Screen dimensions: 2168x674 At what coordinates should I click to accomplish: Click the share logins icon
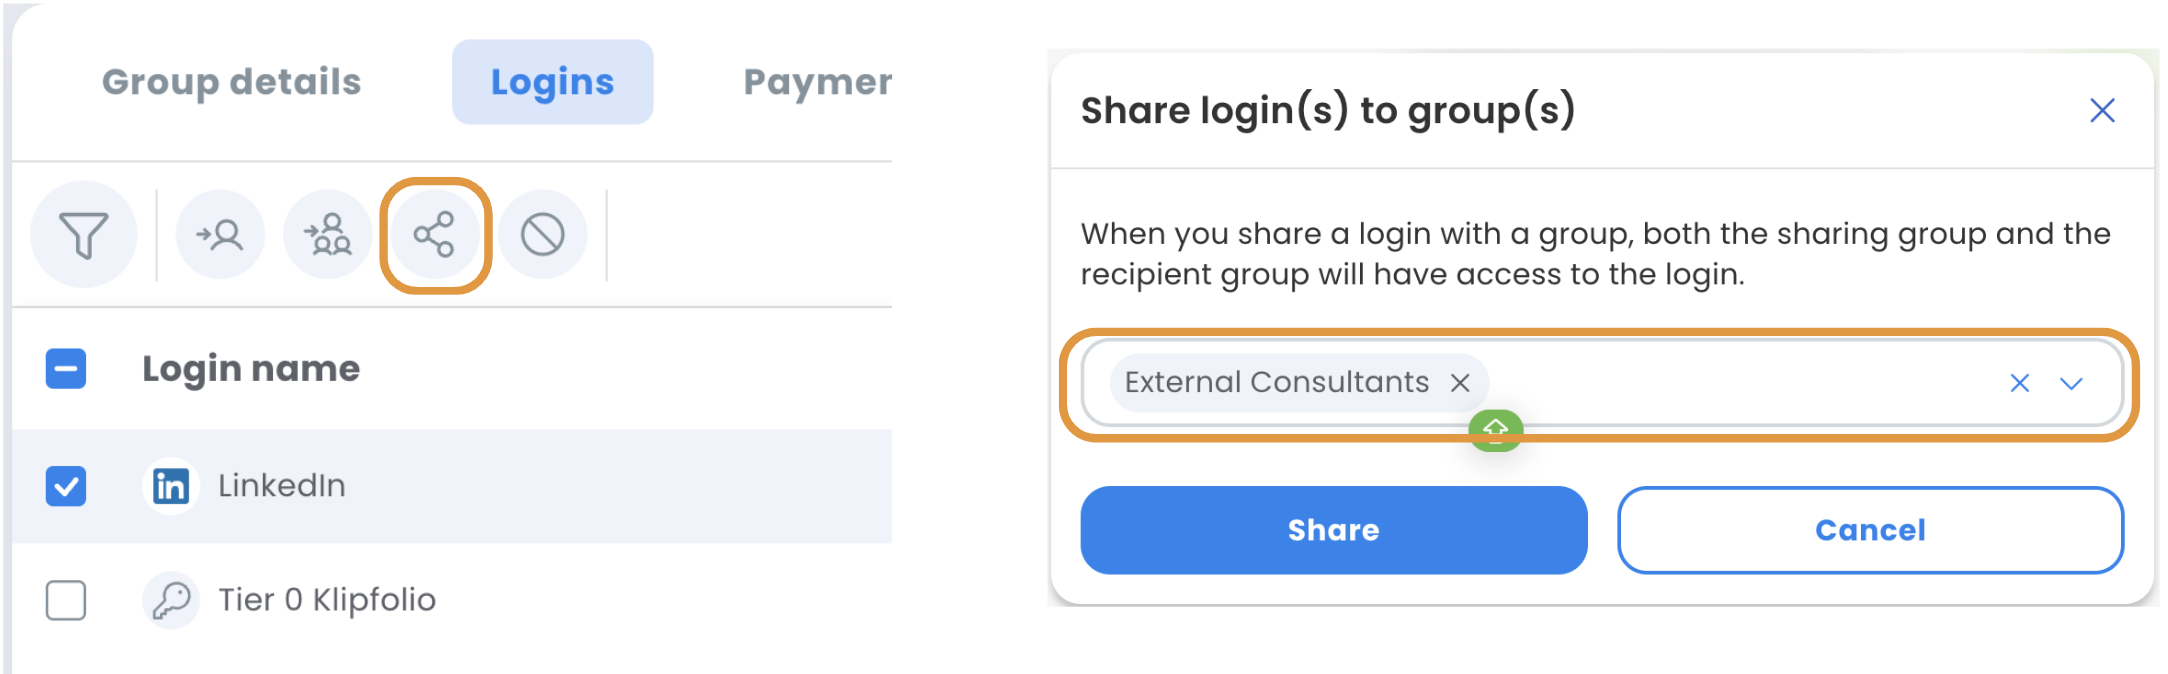point(435,235)
